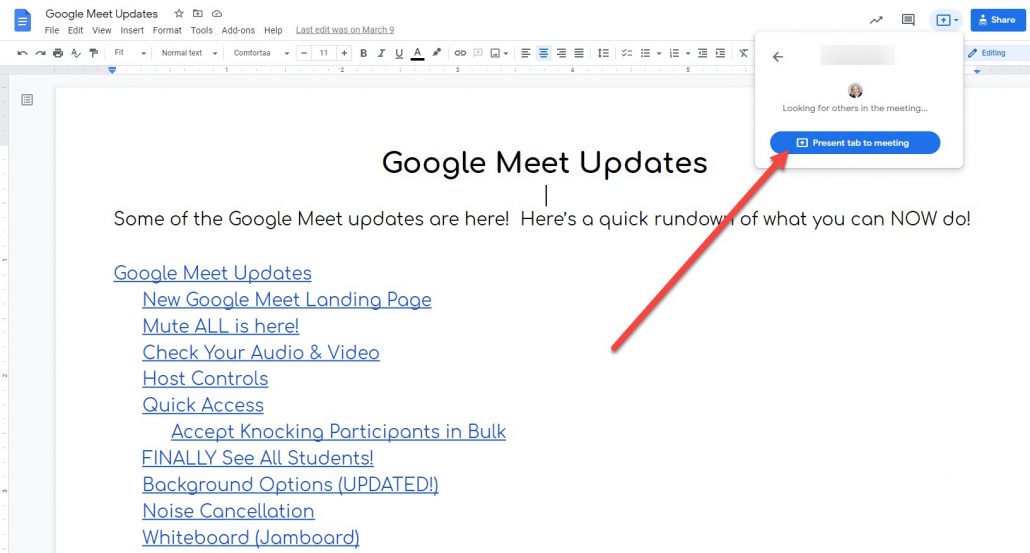Click the blue Share button
The image size is (1030, 553).
pos(998,20)
